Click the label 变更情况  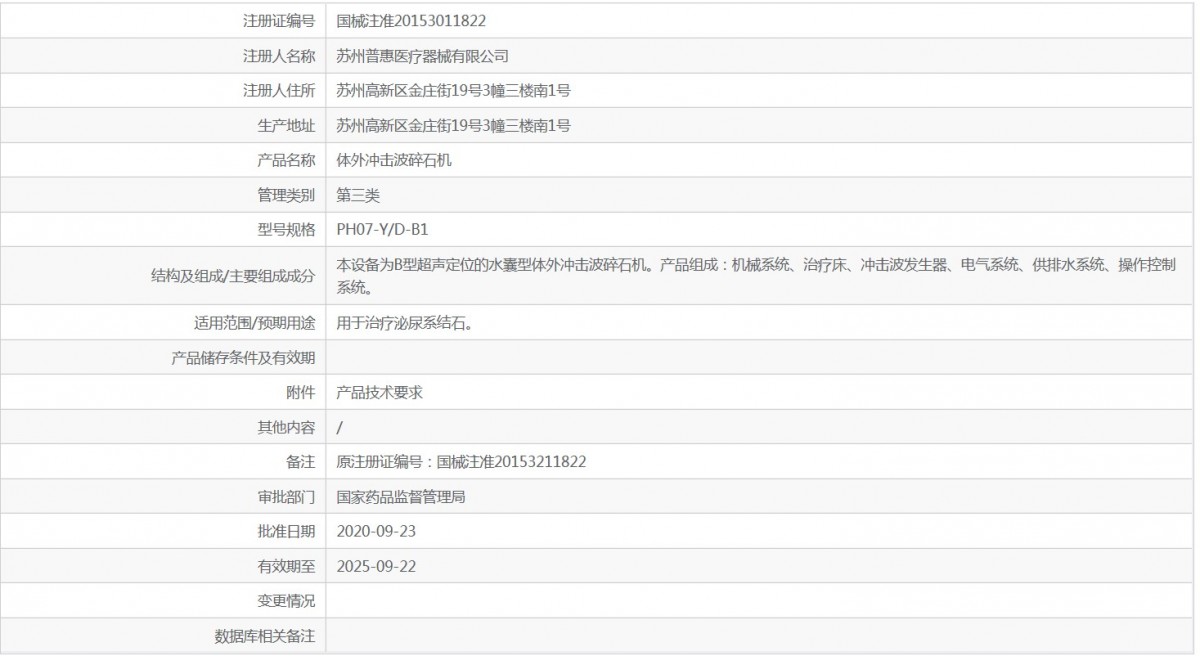pos(286,601)
